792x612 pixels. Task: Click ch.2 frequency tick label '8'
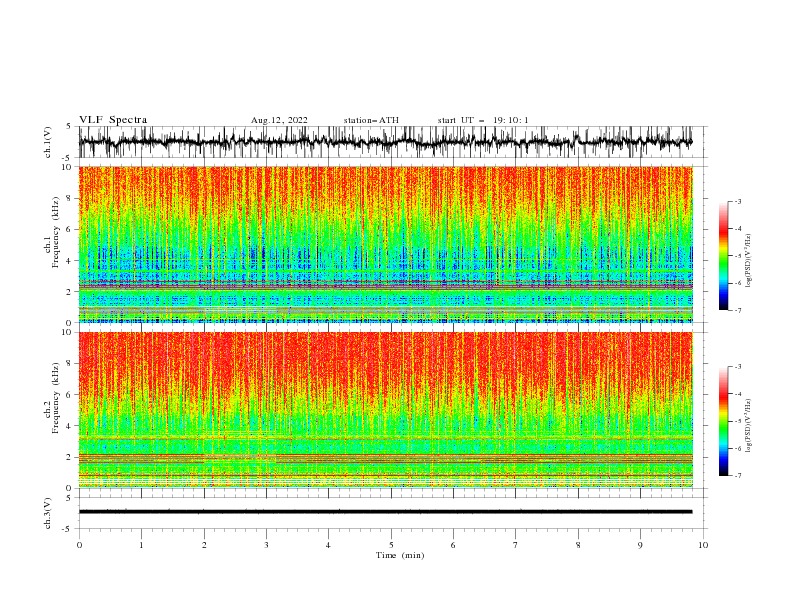(x=70, y=364)
